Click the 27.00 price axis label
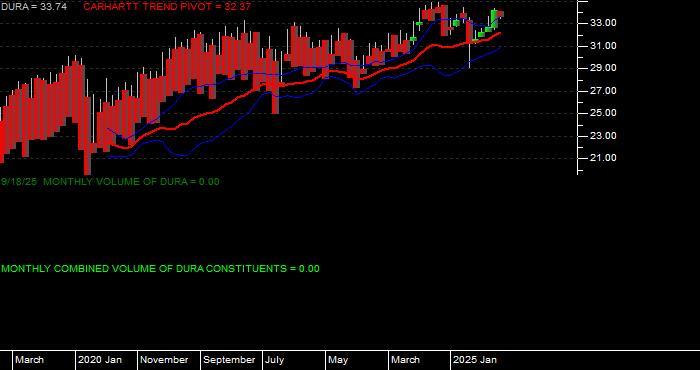The height and width of the screenshot is (370, 700). click(x=604, y=91)
